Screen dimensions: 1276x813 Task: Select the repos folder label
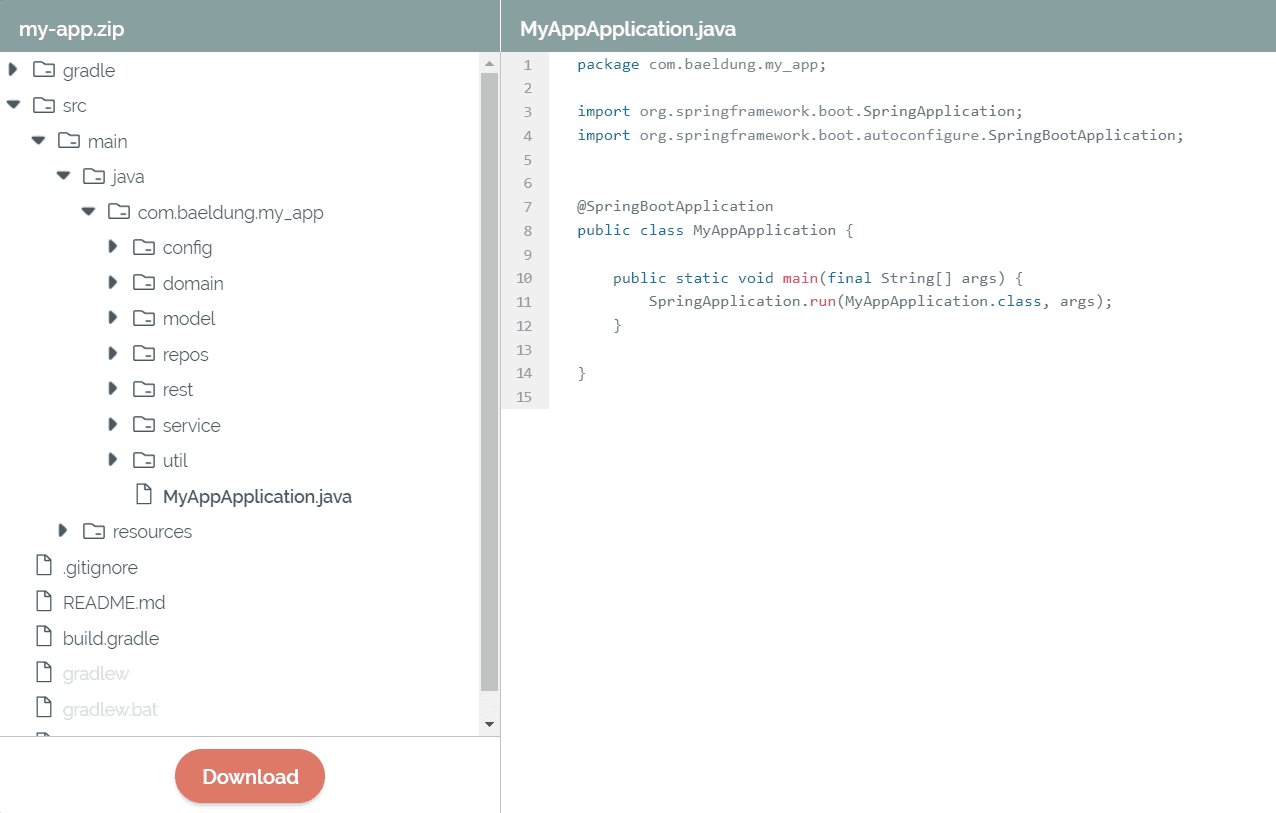click(185, 354)
